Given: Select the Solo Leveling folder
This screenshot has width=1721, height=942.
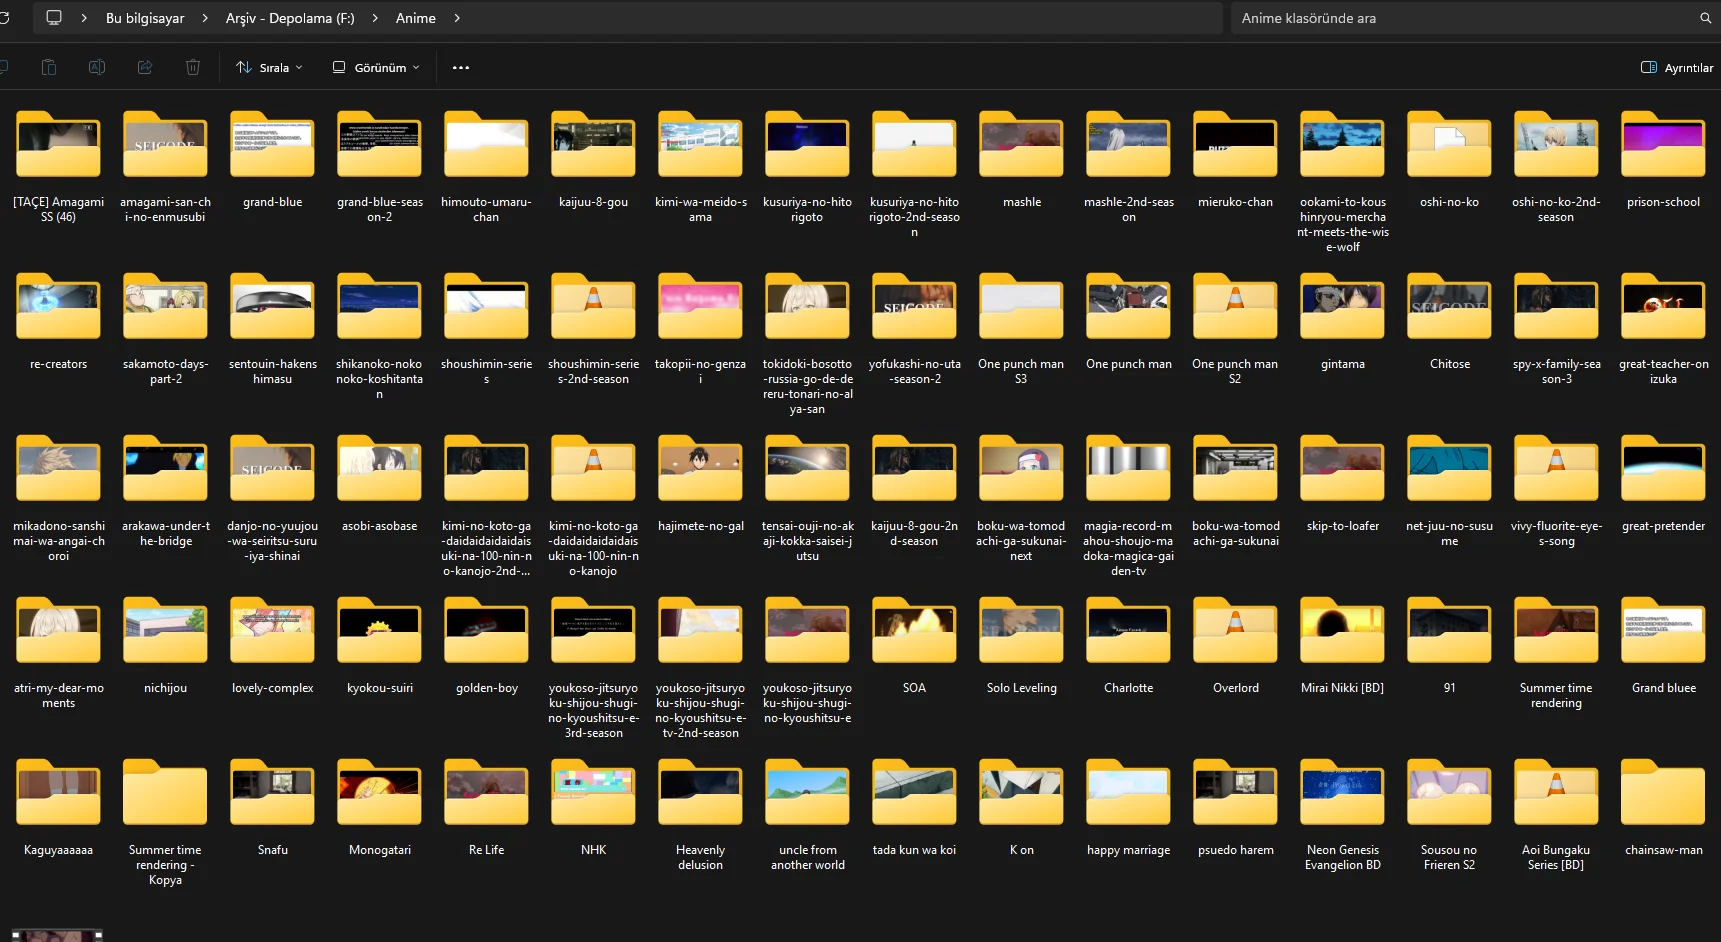Looking at the screenshot, I should [x=1021, y=646].
